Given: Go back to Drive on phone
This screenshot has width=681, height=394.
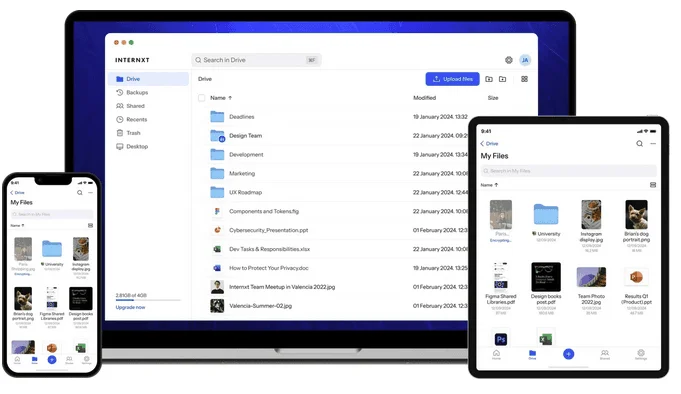Looking at the screenshot, I should 17,192.
